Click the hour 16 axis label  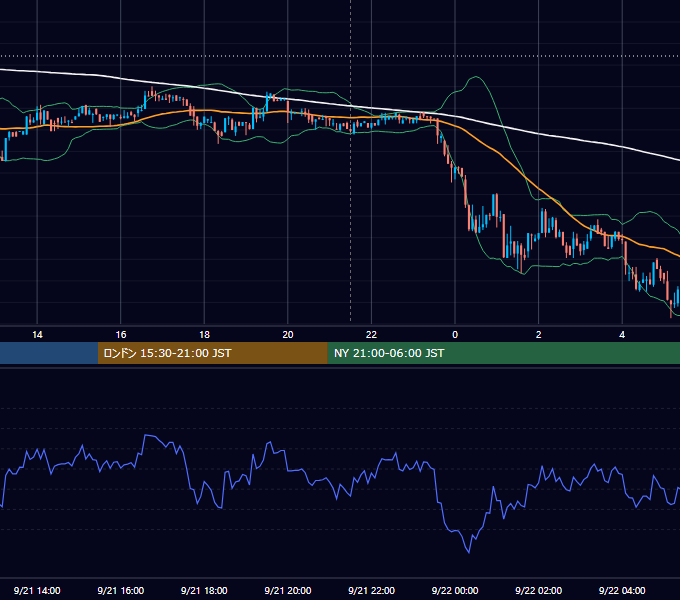click(x=121, y=335)
